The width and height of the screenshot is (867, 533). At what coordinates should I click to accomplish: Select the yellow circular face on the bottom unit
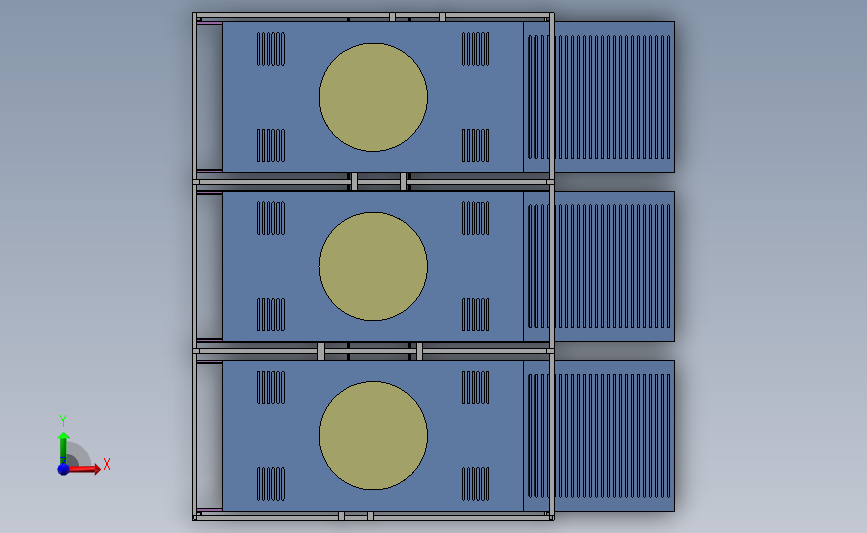[x=373, y=436]
